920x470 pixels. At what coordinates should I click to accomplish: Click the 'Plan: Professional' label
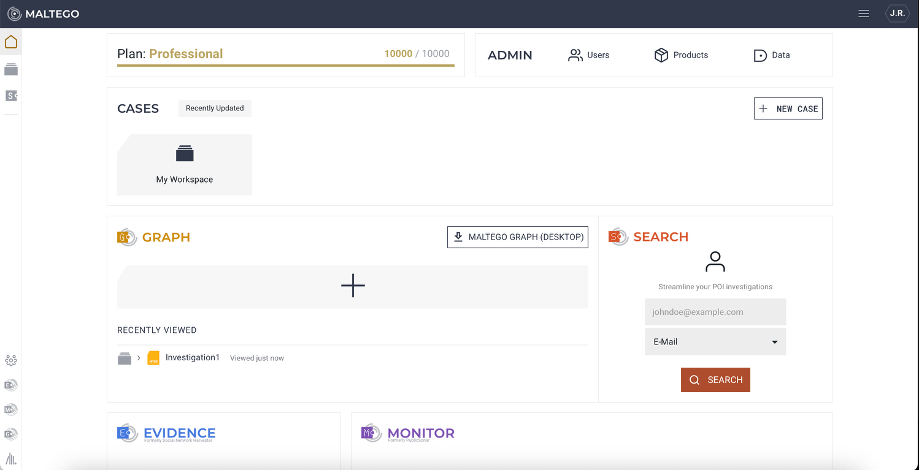pos(170,54)
